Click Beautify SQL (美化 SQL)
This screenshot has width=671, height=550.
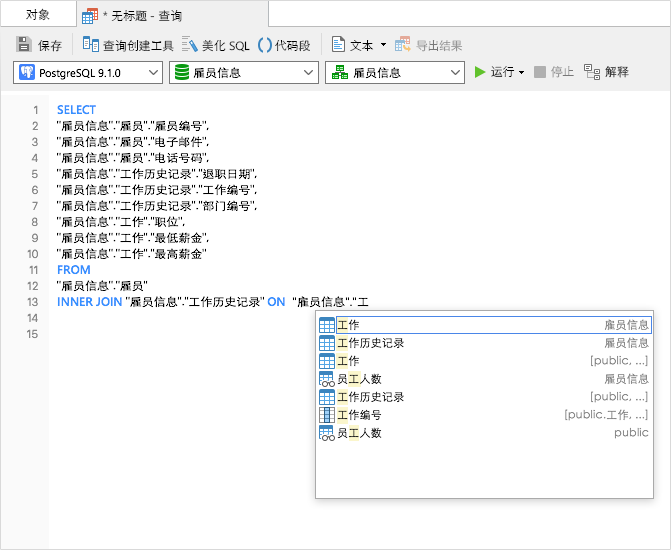(x=215, y=45)
